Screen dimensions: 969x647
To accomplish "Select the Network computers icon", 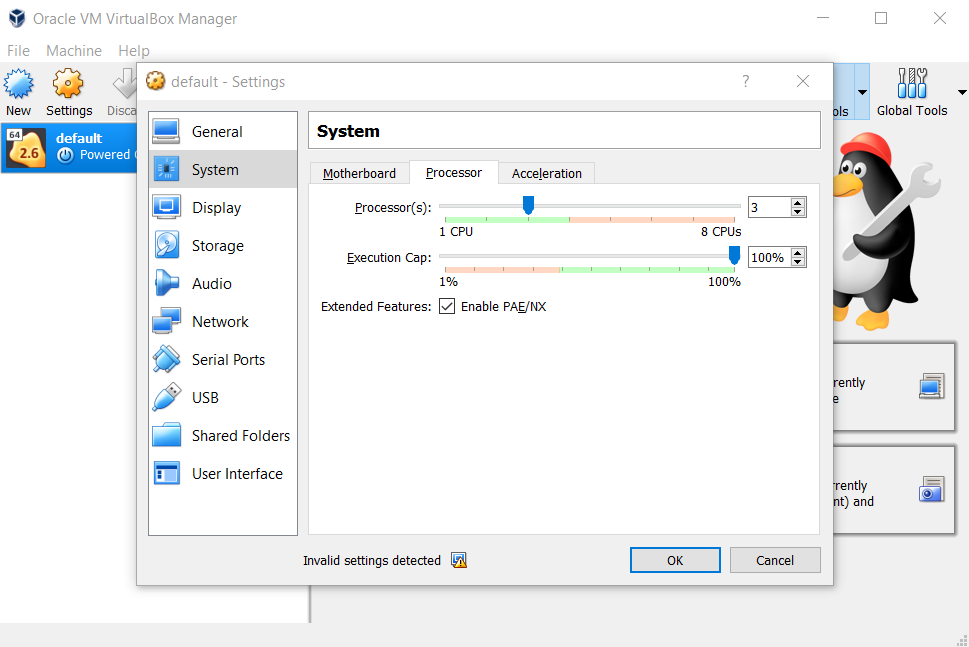I will tap(166, 321).
